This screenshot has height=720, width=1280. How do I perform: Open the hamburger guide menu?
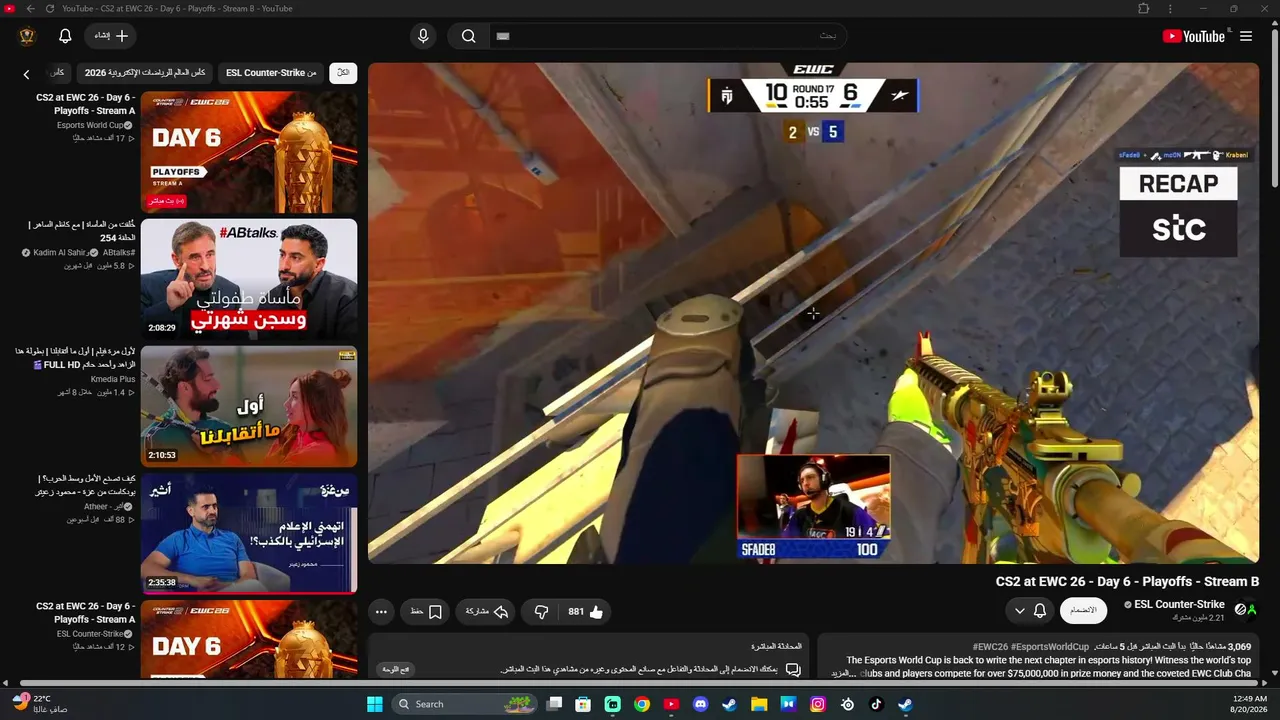pyautogui.click(x=1246, y=36)
